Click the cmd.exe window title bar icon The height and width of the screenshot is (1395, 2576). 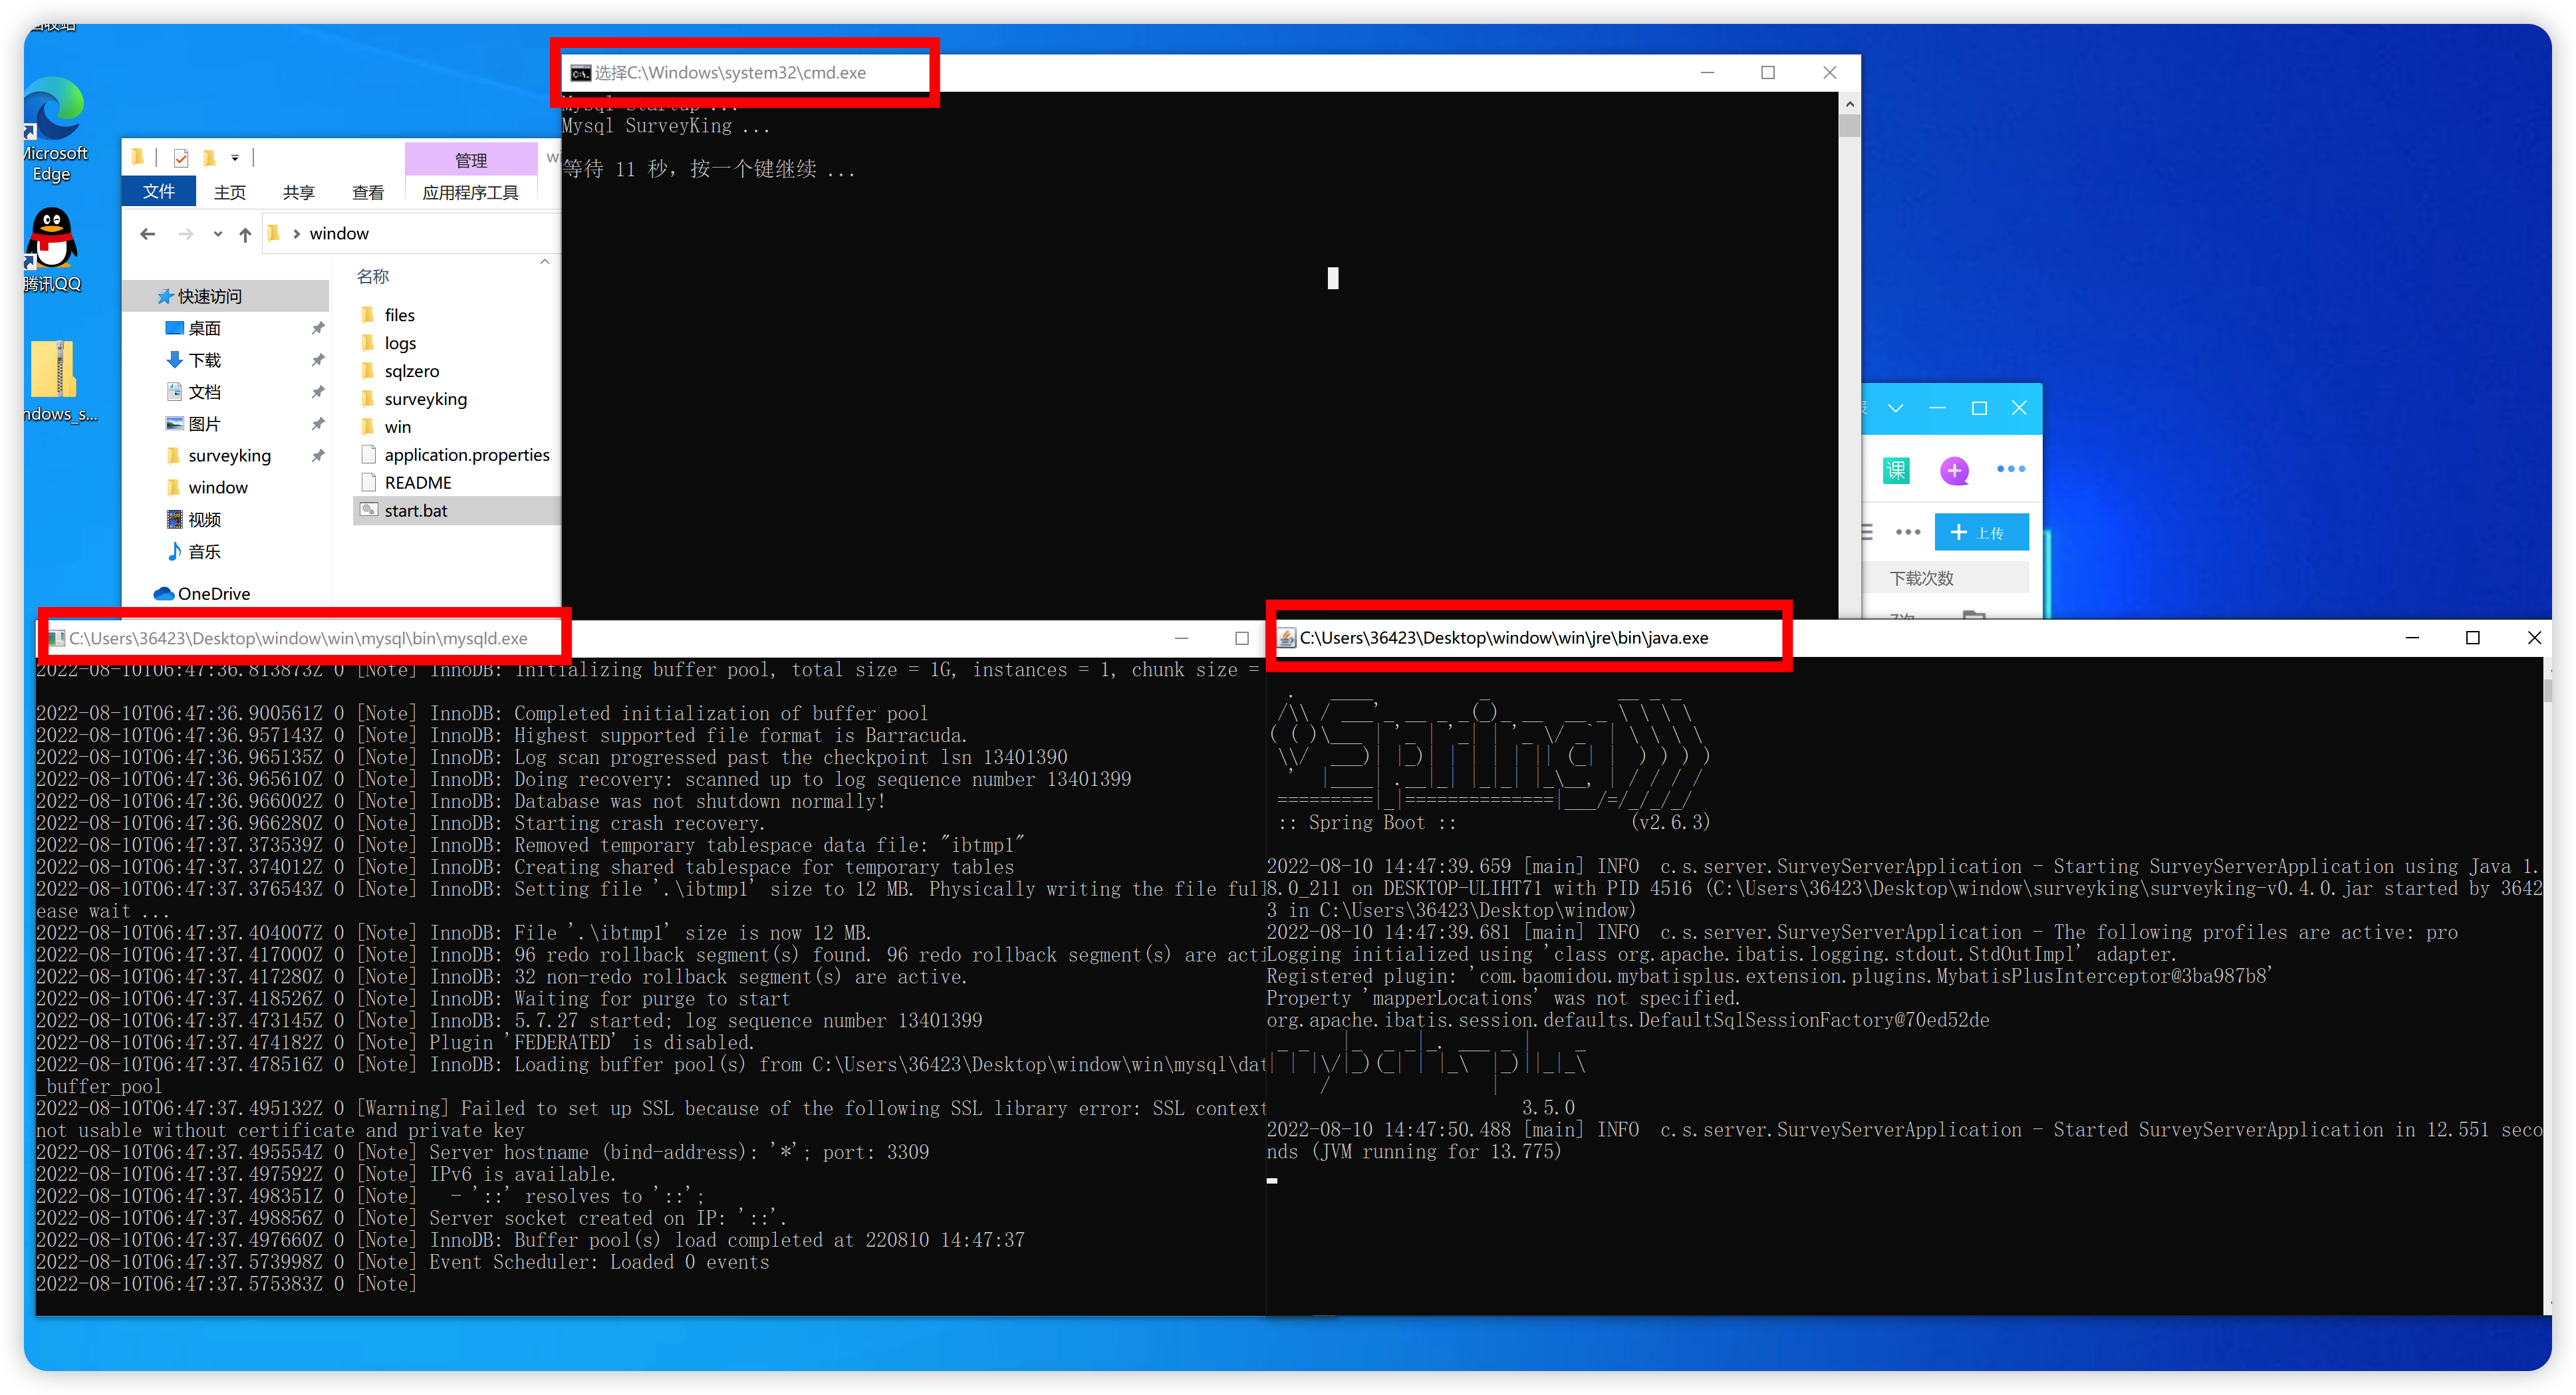(580, 73)
